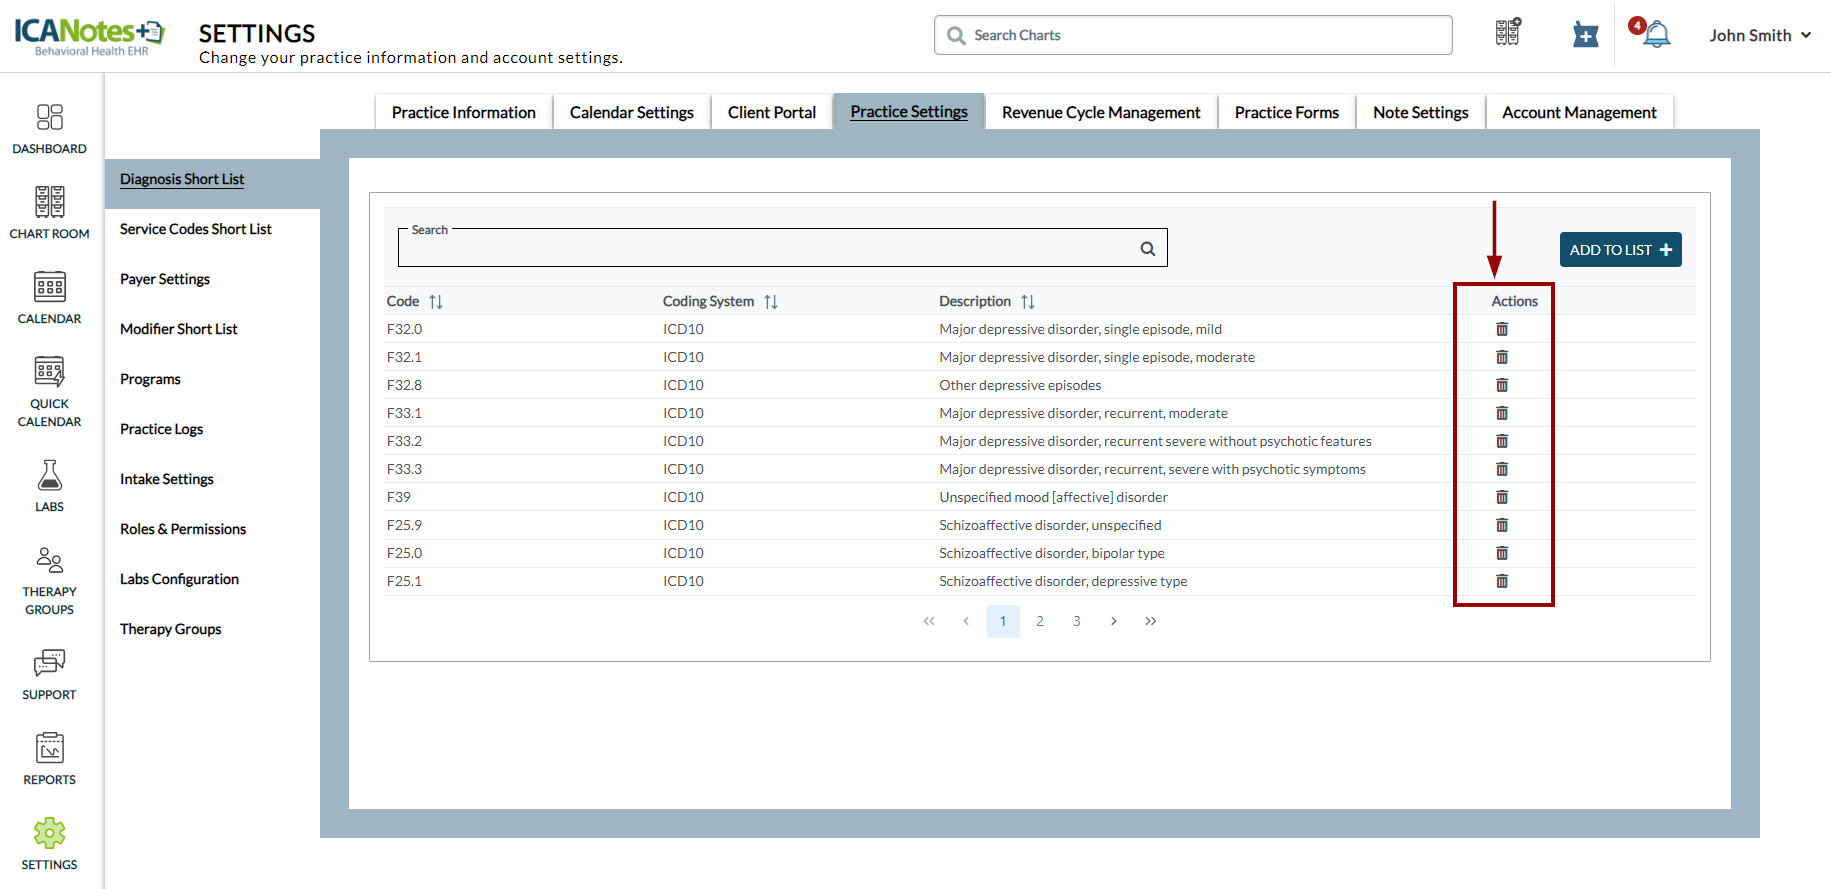Sort the list by Code column
Screen dimensions: 1831x889
(436, 302)
